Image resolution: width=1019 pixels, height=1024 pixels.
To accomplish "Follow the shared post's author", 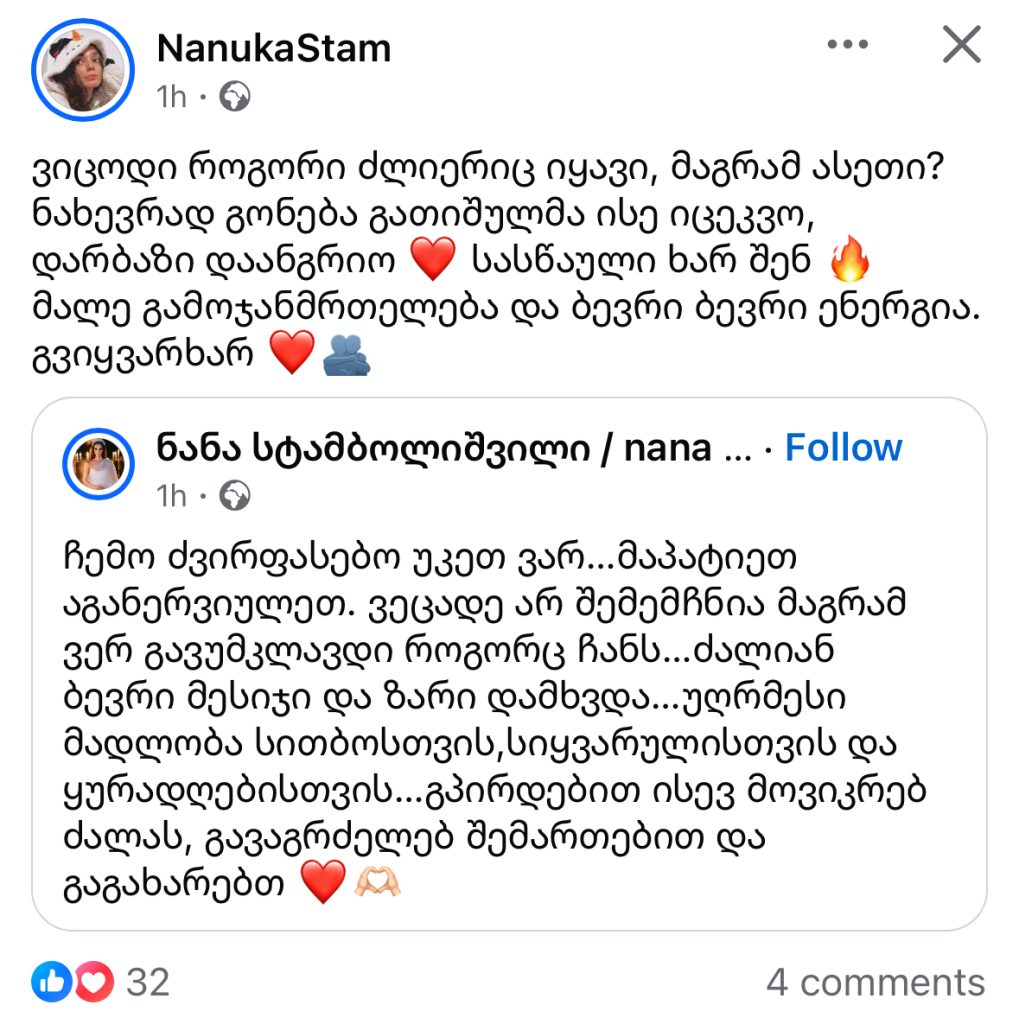I will pyautogui.click(x=843, y=447).
